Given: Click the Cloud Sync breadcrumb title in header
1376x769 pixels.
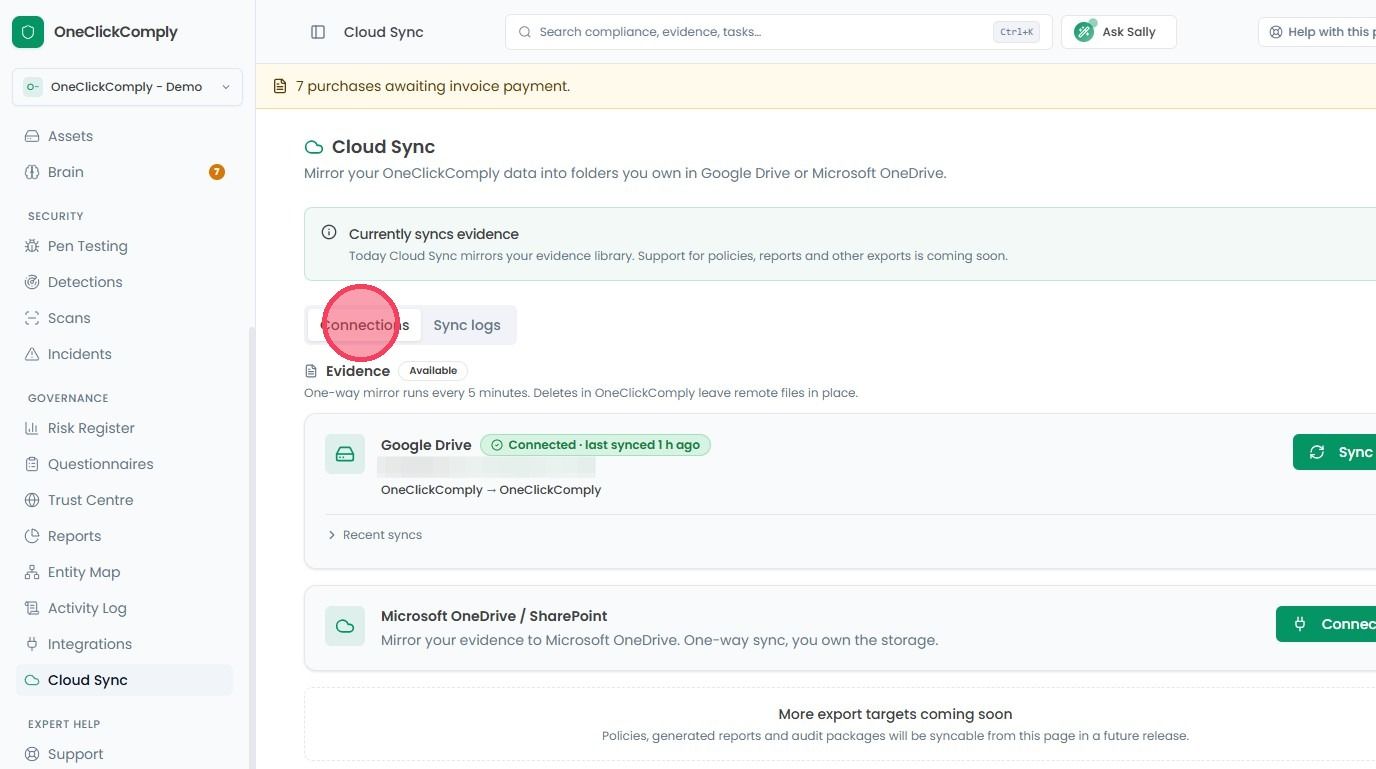Looking at the screenshot, I should coord(384,32).
